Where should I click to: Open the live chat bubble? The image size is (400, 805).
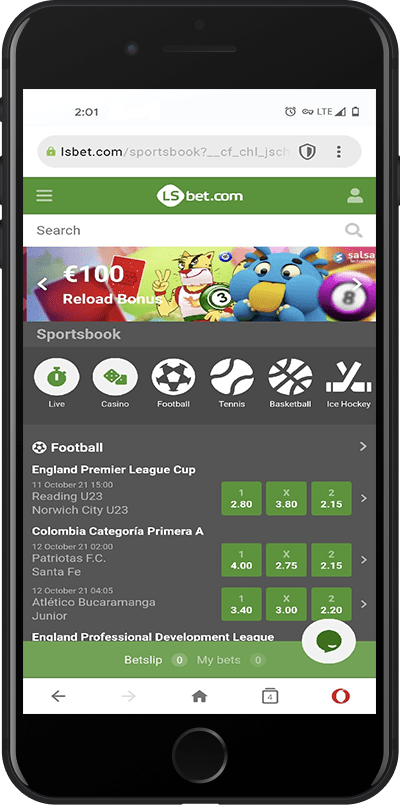(x=329, y=641)
